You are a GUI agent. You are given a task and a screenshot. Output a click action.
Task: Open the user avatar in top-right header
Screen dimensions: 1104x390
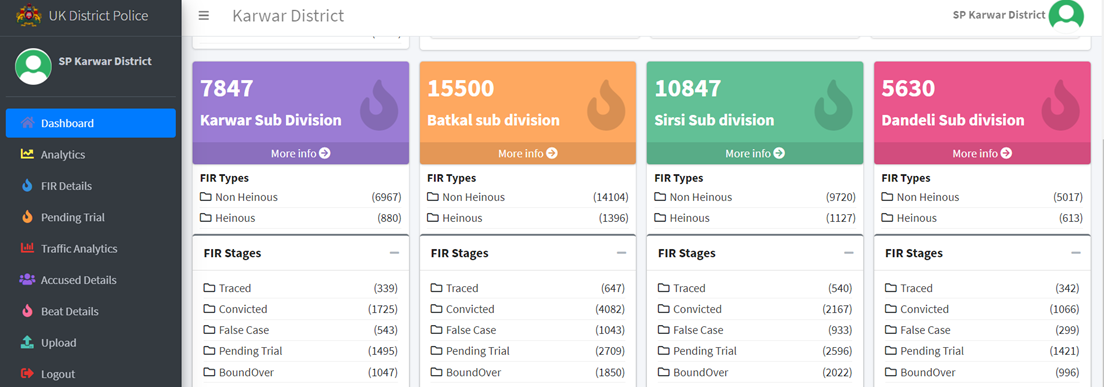click(1066, 15)
